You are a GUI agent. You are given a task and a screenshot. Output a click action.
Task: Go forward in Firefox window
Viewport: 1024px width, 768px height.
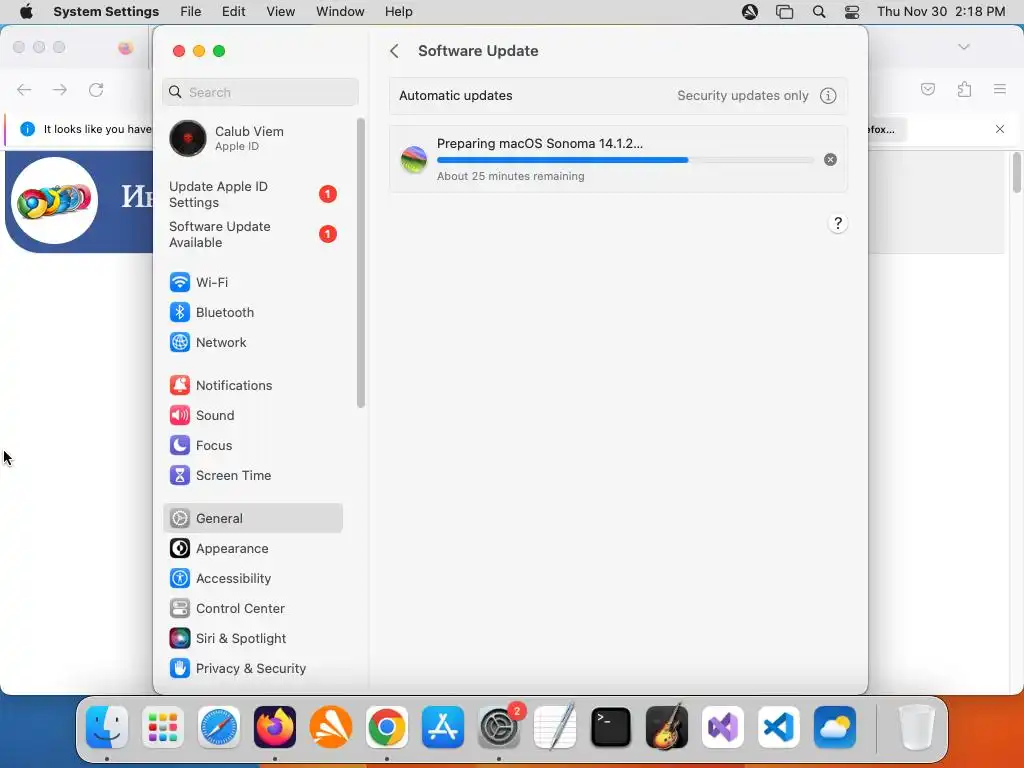(x=60, y=90)
